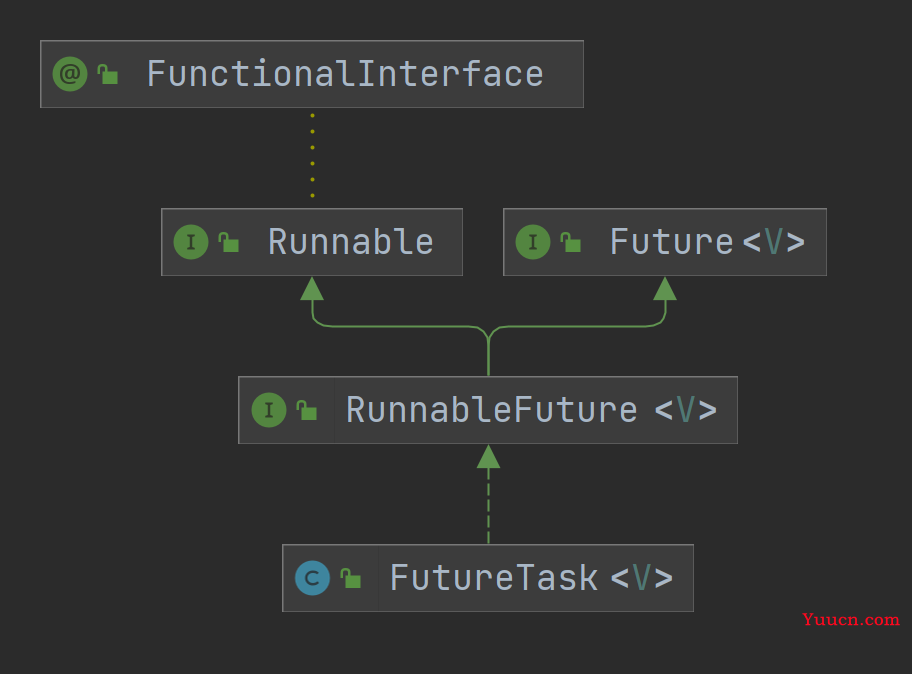The width and height of the screenshot is (912, 674).
Task: Click the arrowhead pointing into Future<V>
Action: 665,288
